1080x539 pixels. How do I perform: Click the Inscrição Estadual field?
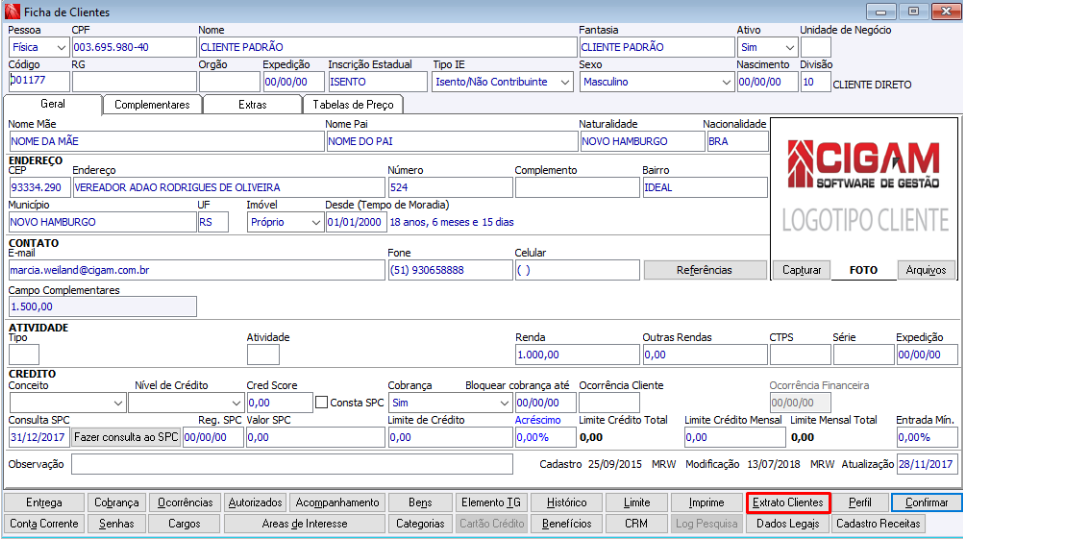point(377,82)
